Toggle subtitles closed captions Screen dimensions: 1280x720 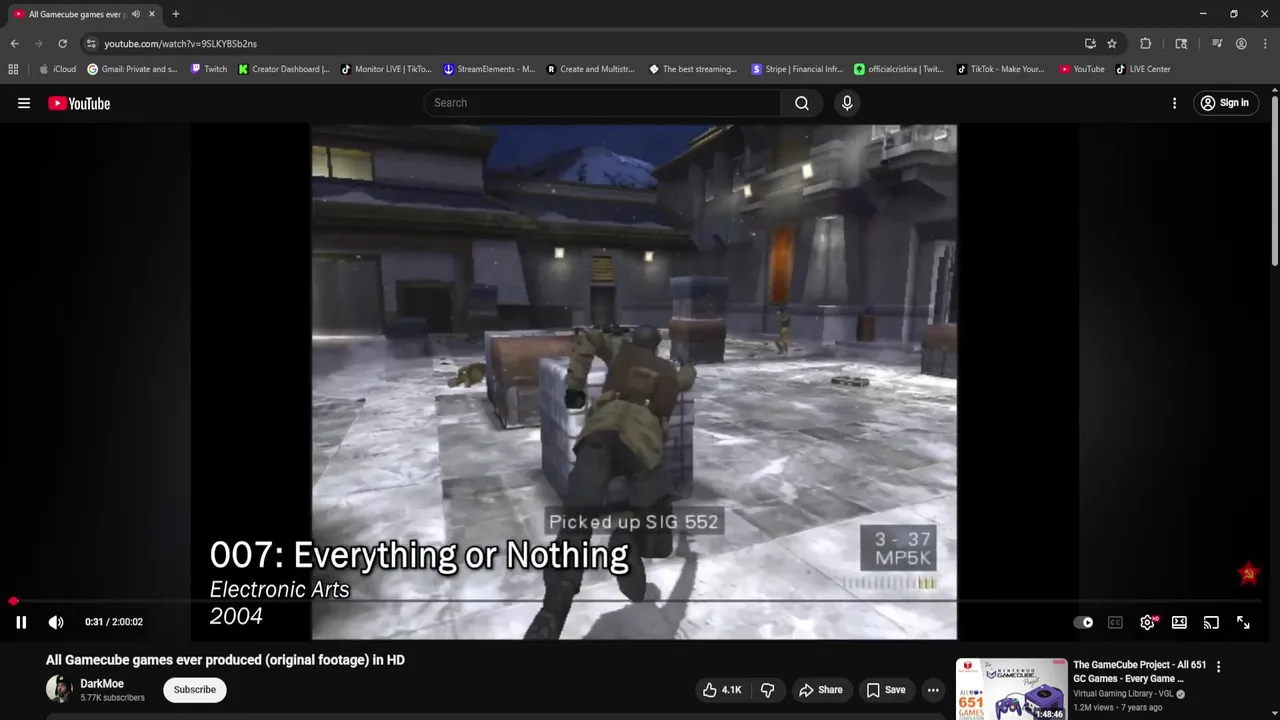pos(1115,622)
